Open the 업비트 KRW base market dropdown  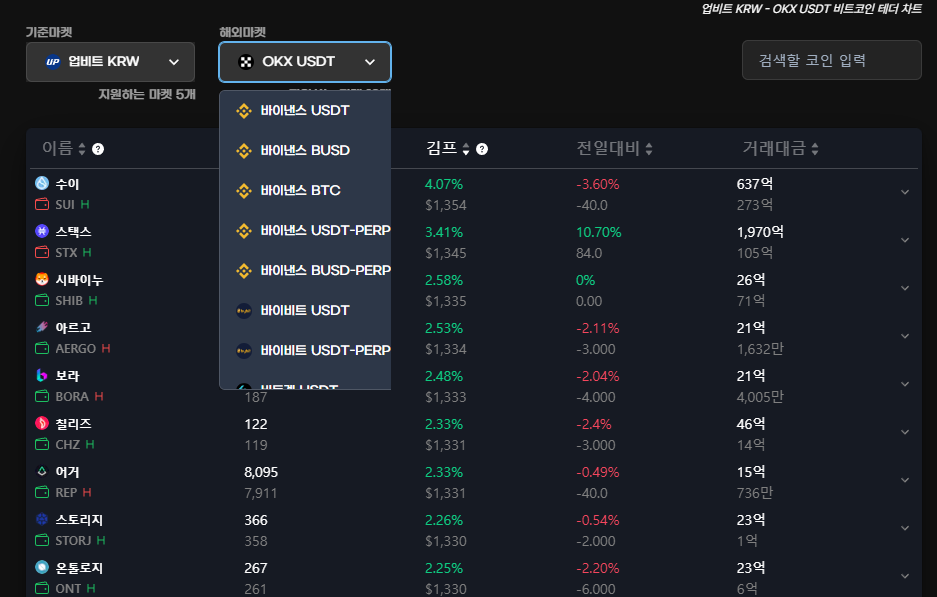[111, 62]
